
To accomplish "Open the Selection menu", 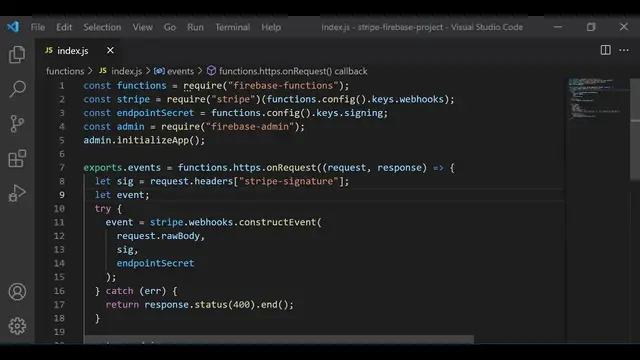I will (102, 27).
